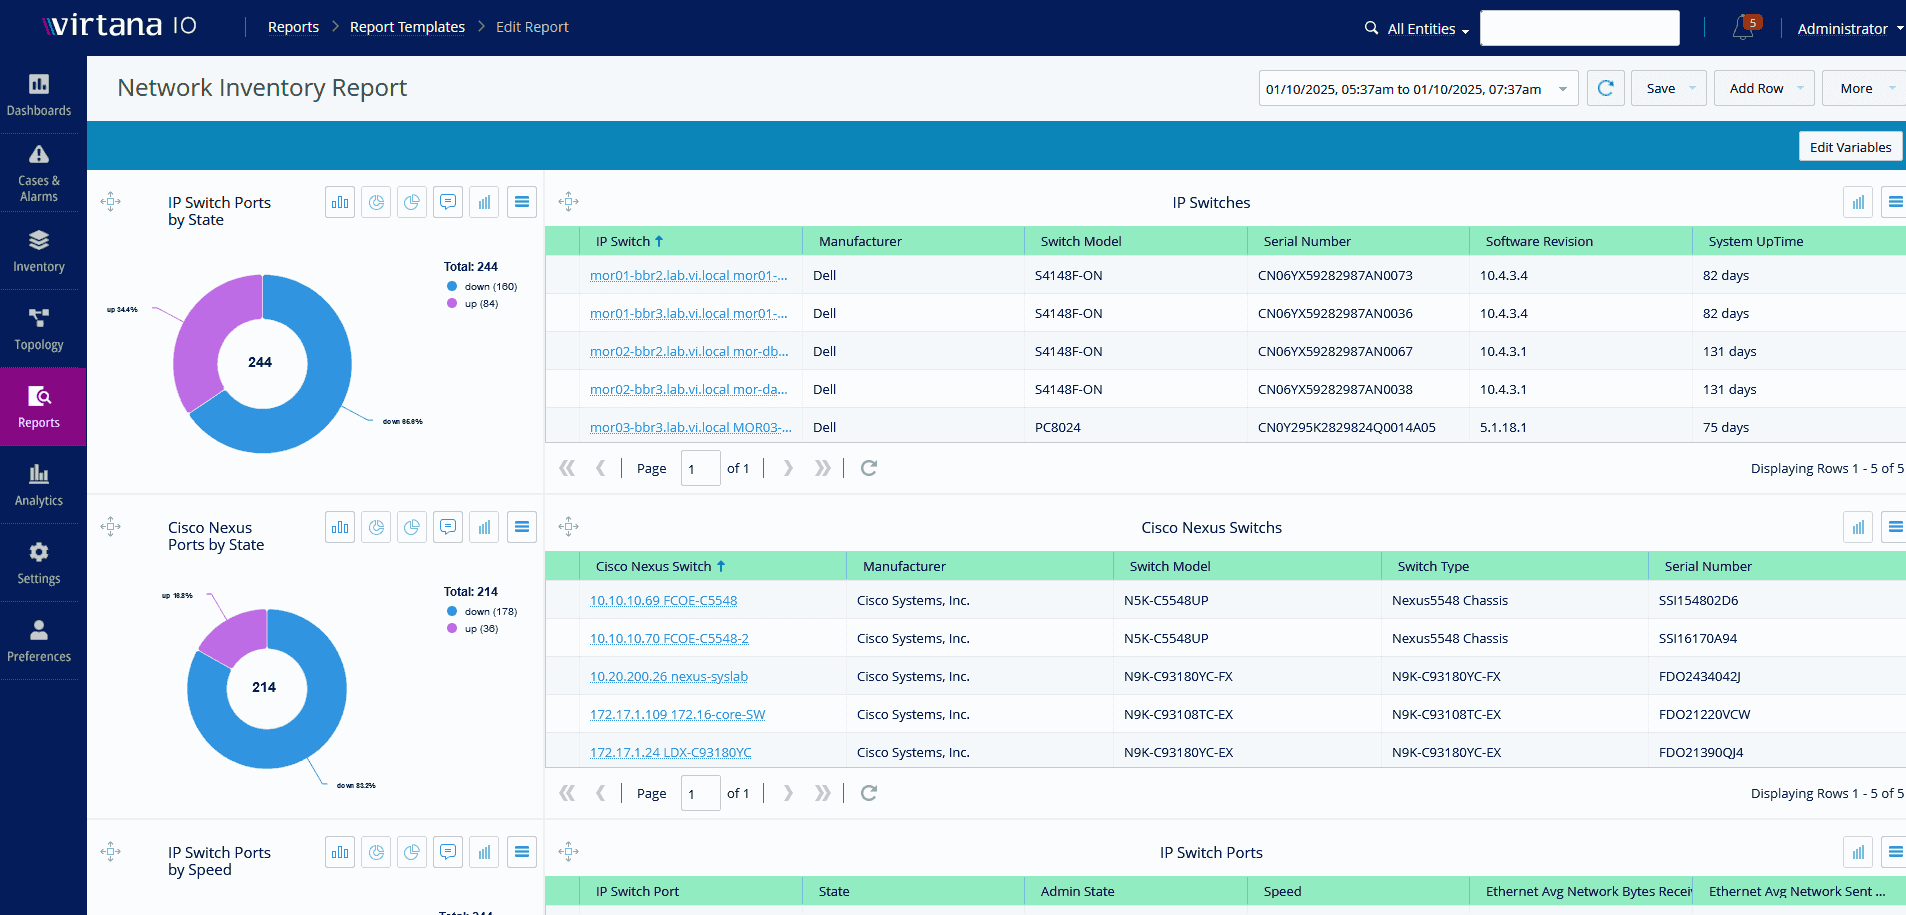Open the date range dropdown

[1563, 89]
